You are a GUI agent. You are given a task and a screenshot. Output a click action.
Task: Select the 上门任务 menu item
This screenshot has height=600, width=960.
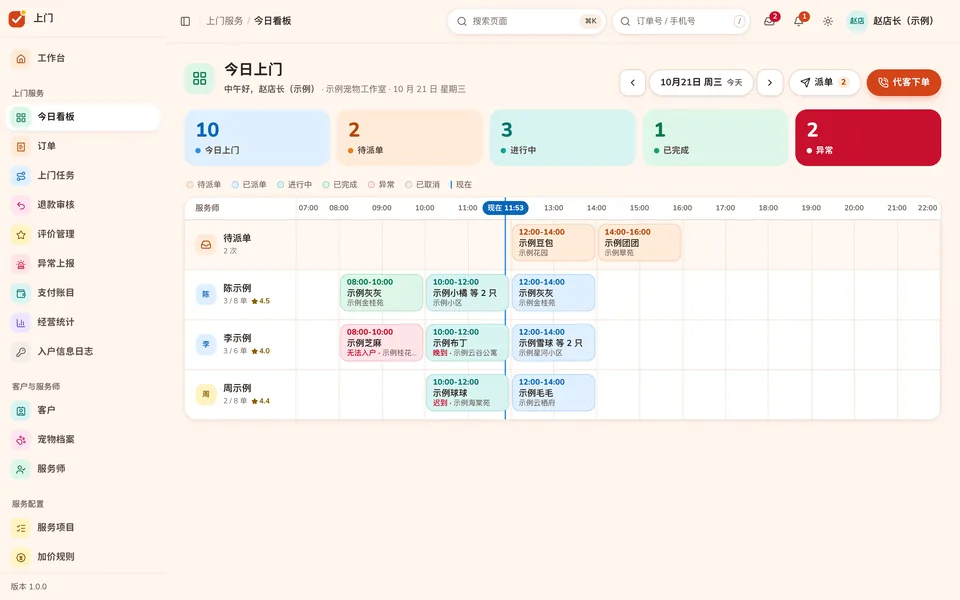[x=83, y=176]
